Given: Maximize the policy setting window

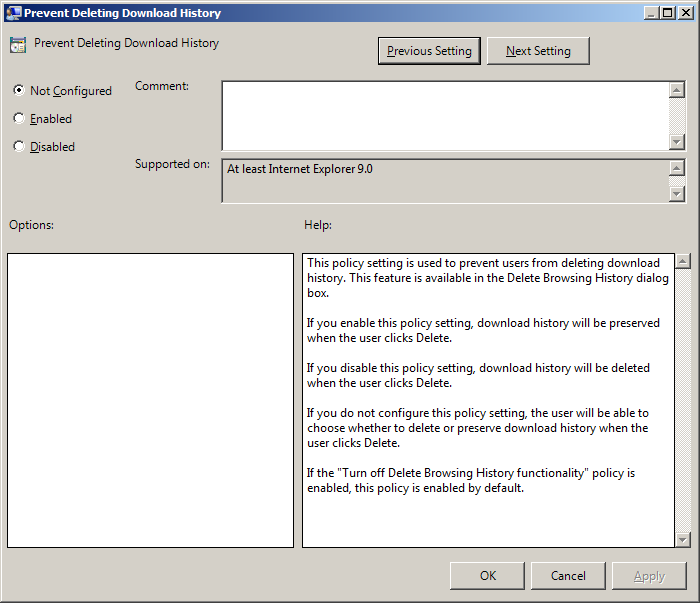Looking at the screenshot, I should point(667,13).
